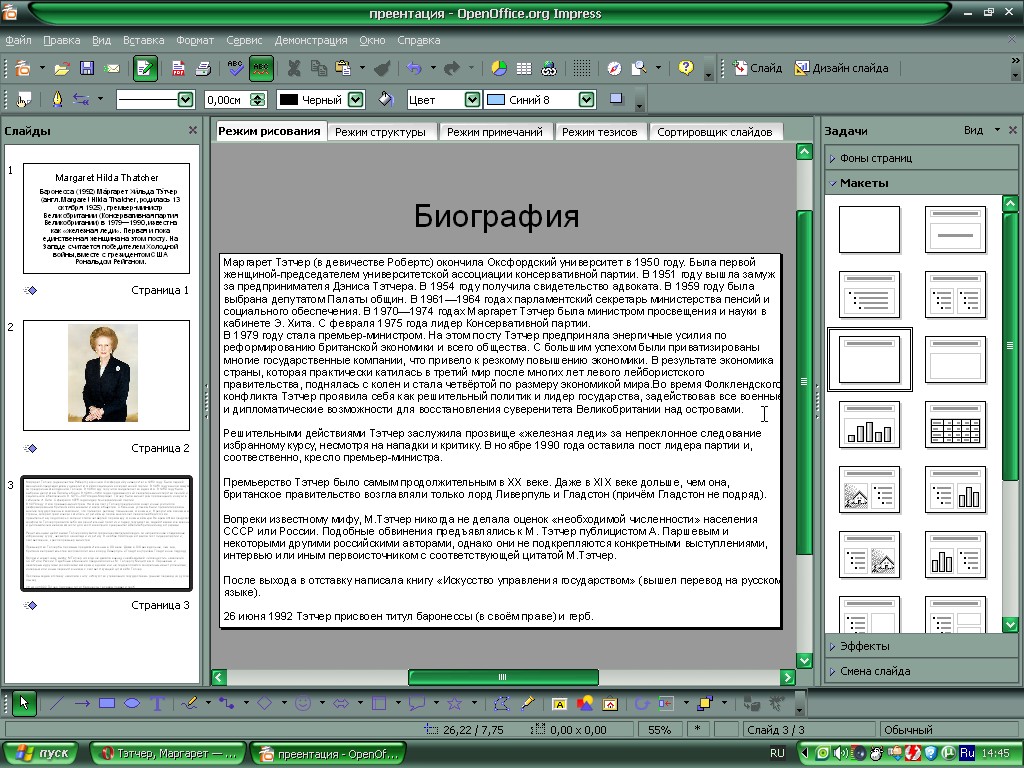Pick the Ellipse drawing tool
Screen dimensions: 1024x768
coord(132,704)
